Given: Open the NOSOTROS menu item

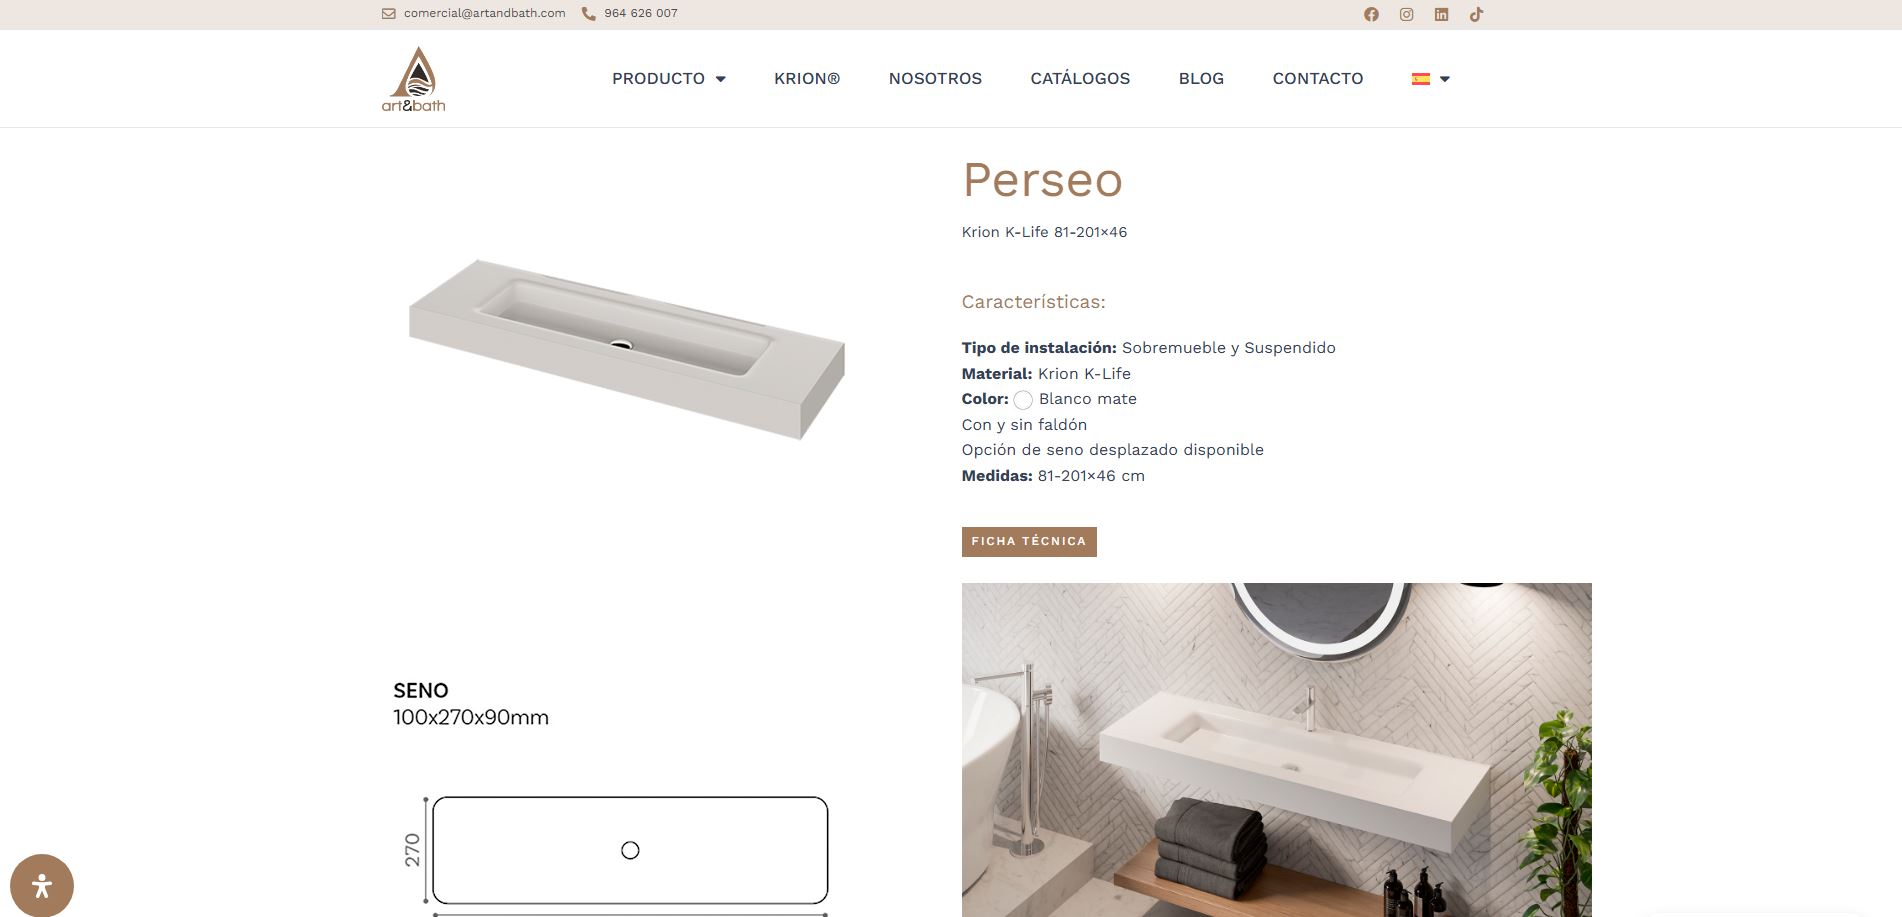Looking at the screenshot, I should pos(935,79).
